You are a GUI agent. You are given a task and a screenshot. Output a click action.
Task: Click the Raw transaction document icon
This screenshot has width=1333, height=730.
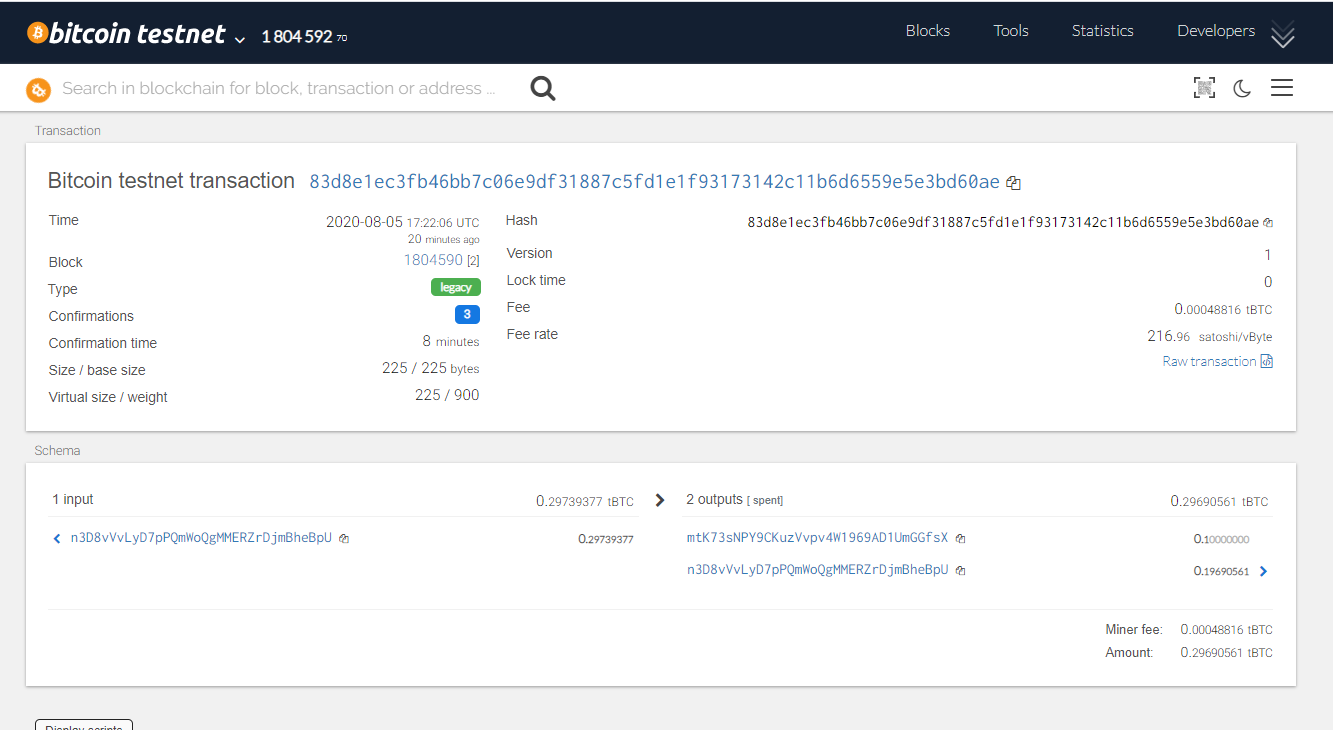[x=1267, y=361]
